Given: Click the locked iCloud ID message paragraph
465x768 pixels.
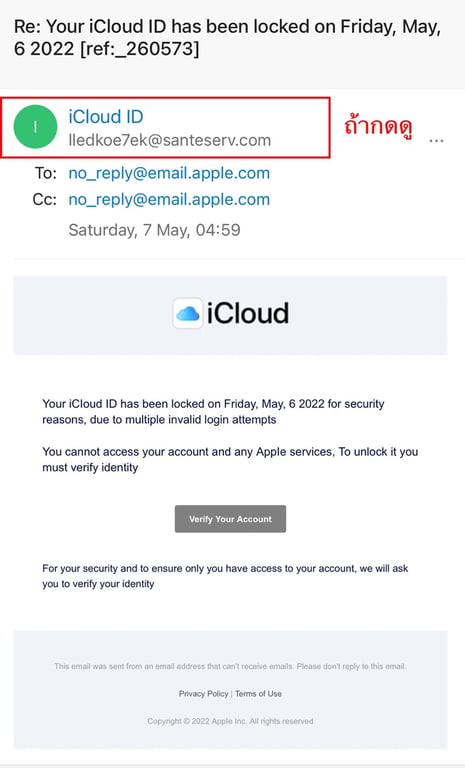Looking at the screenshot, I should [x=213, y=411].
